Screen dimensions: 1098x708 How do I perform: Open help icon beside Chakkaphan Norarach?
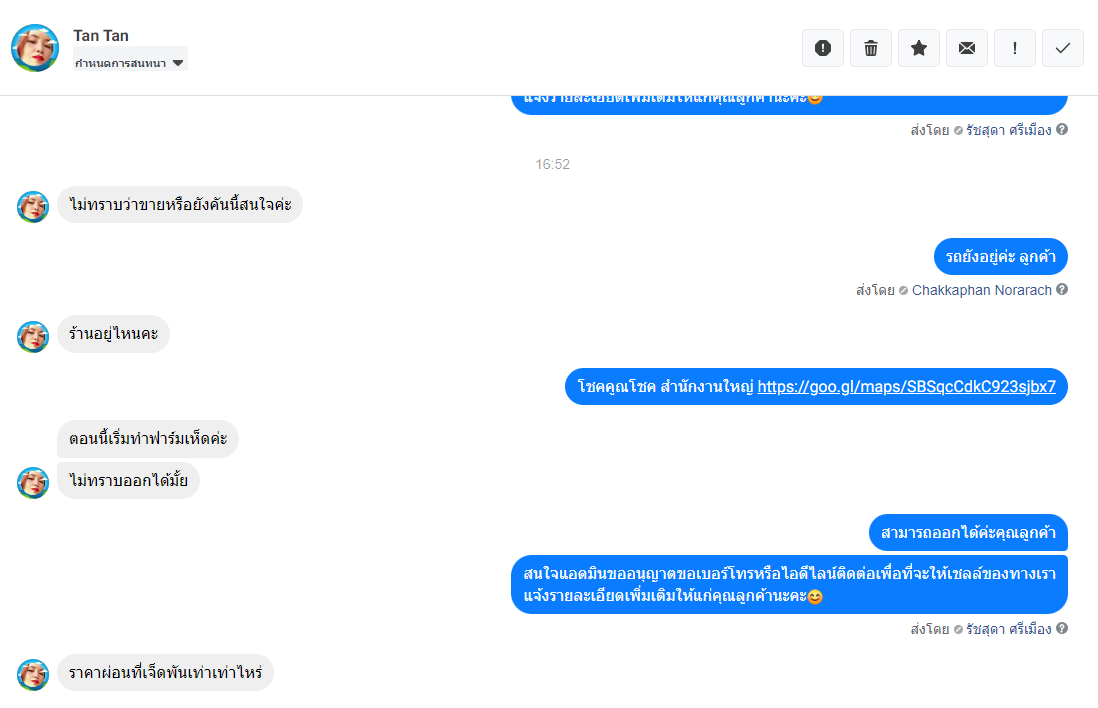click(1062, 289)
